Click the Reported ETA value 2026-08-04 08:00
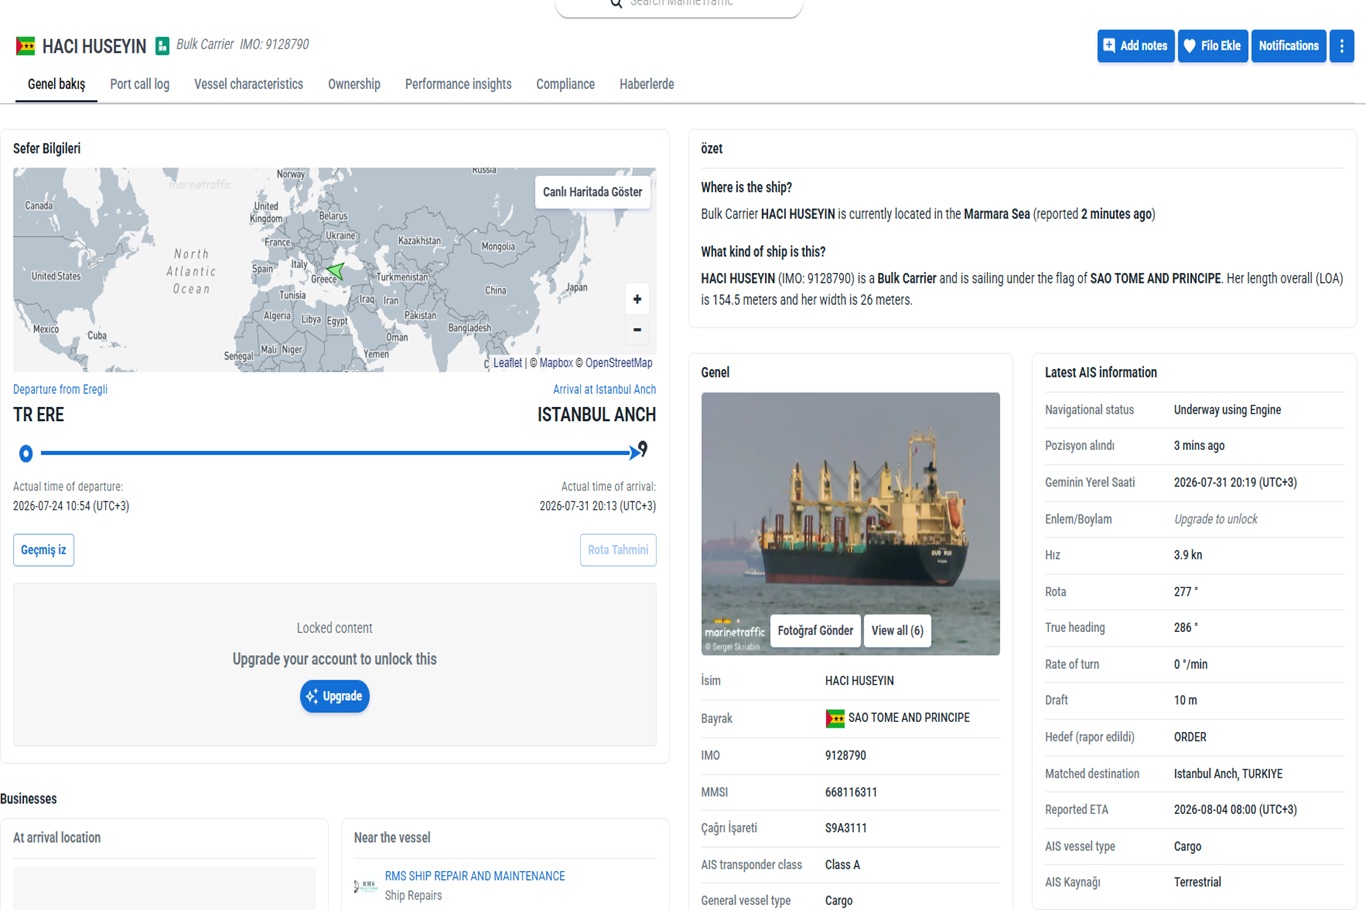Screen dimensions: 1366x910 [1235, 810]
